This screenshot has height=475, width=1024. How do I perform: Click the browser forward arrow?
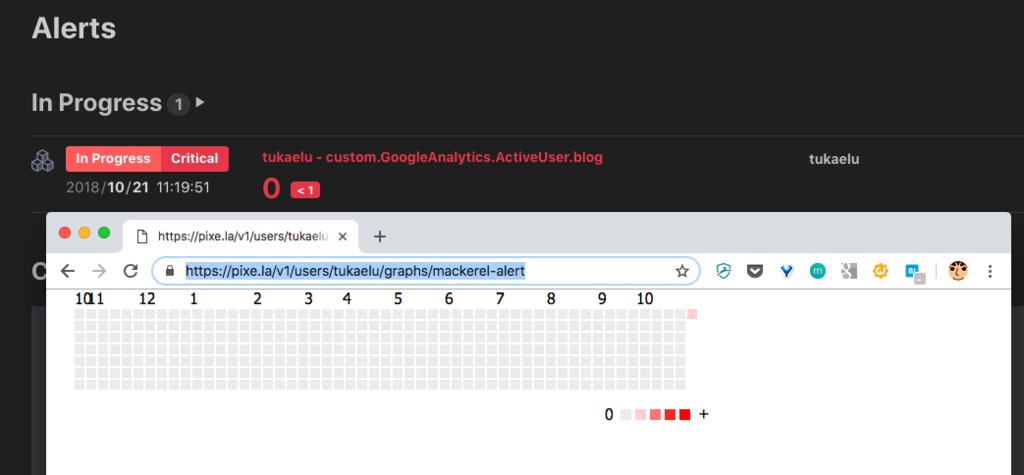pos(99,271)
